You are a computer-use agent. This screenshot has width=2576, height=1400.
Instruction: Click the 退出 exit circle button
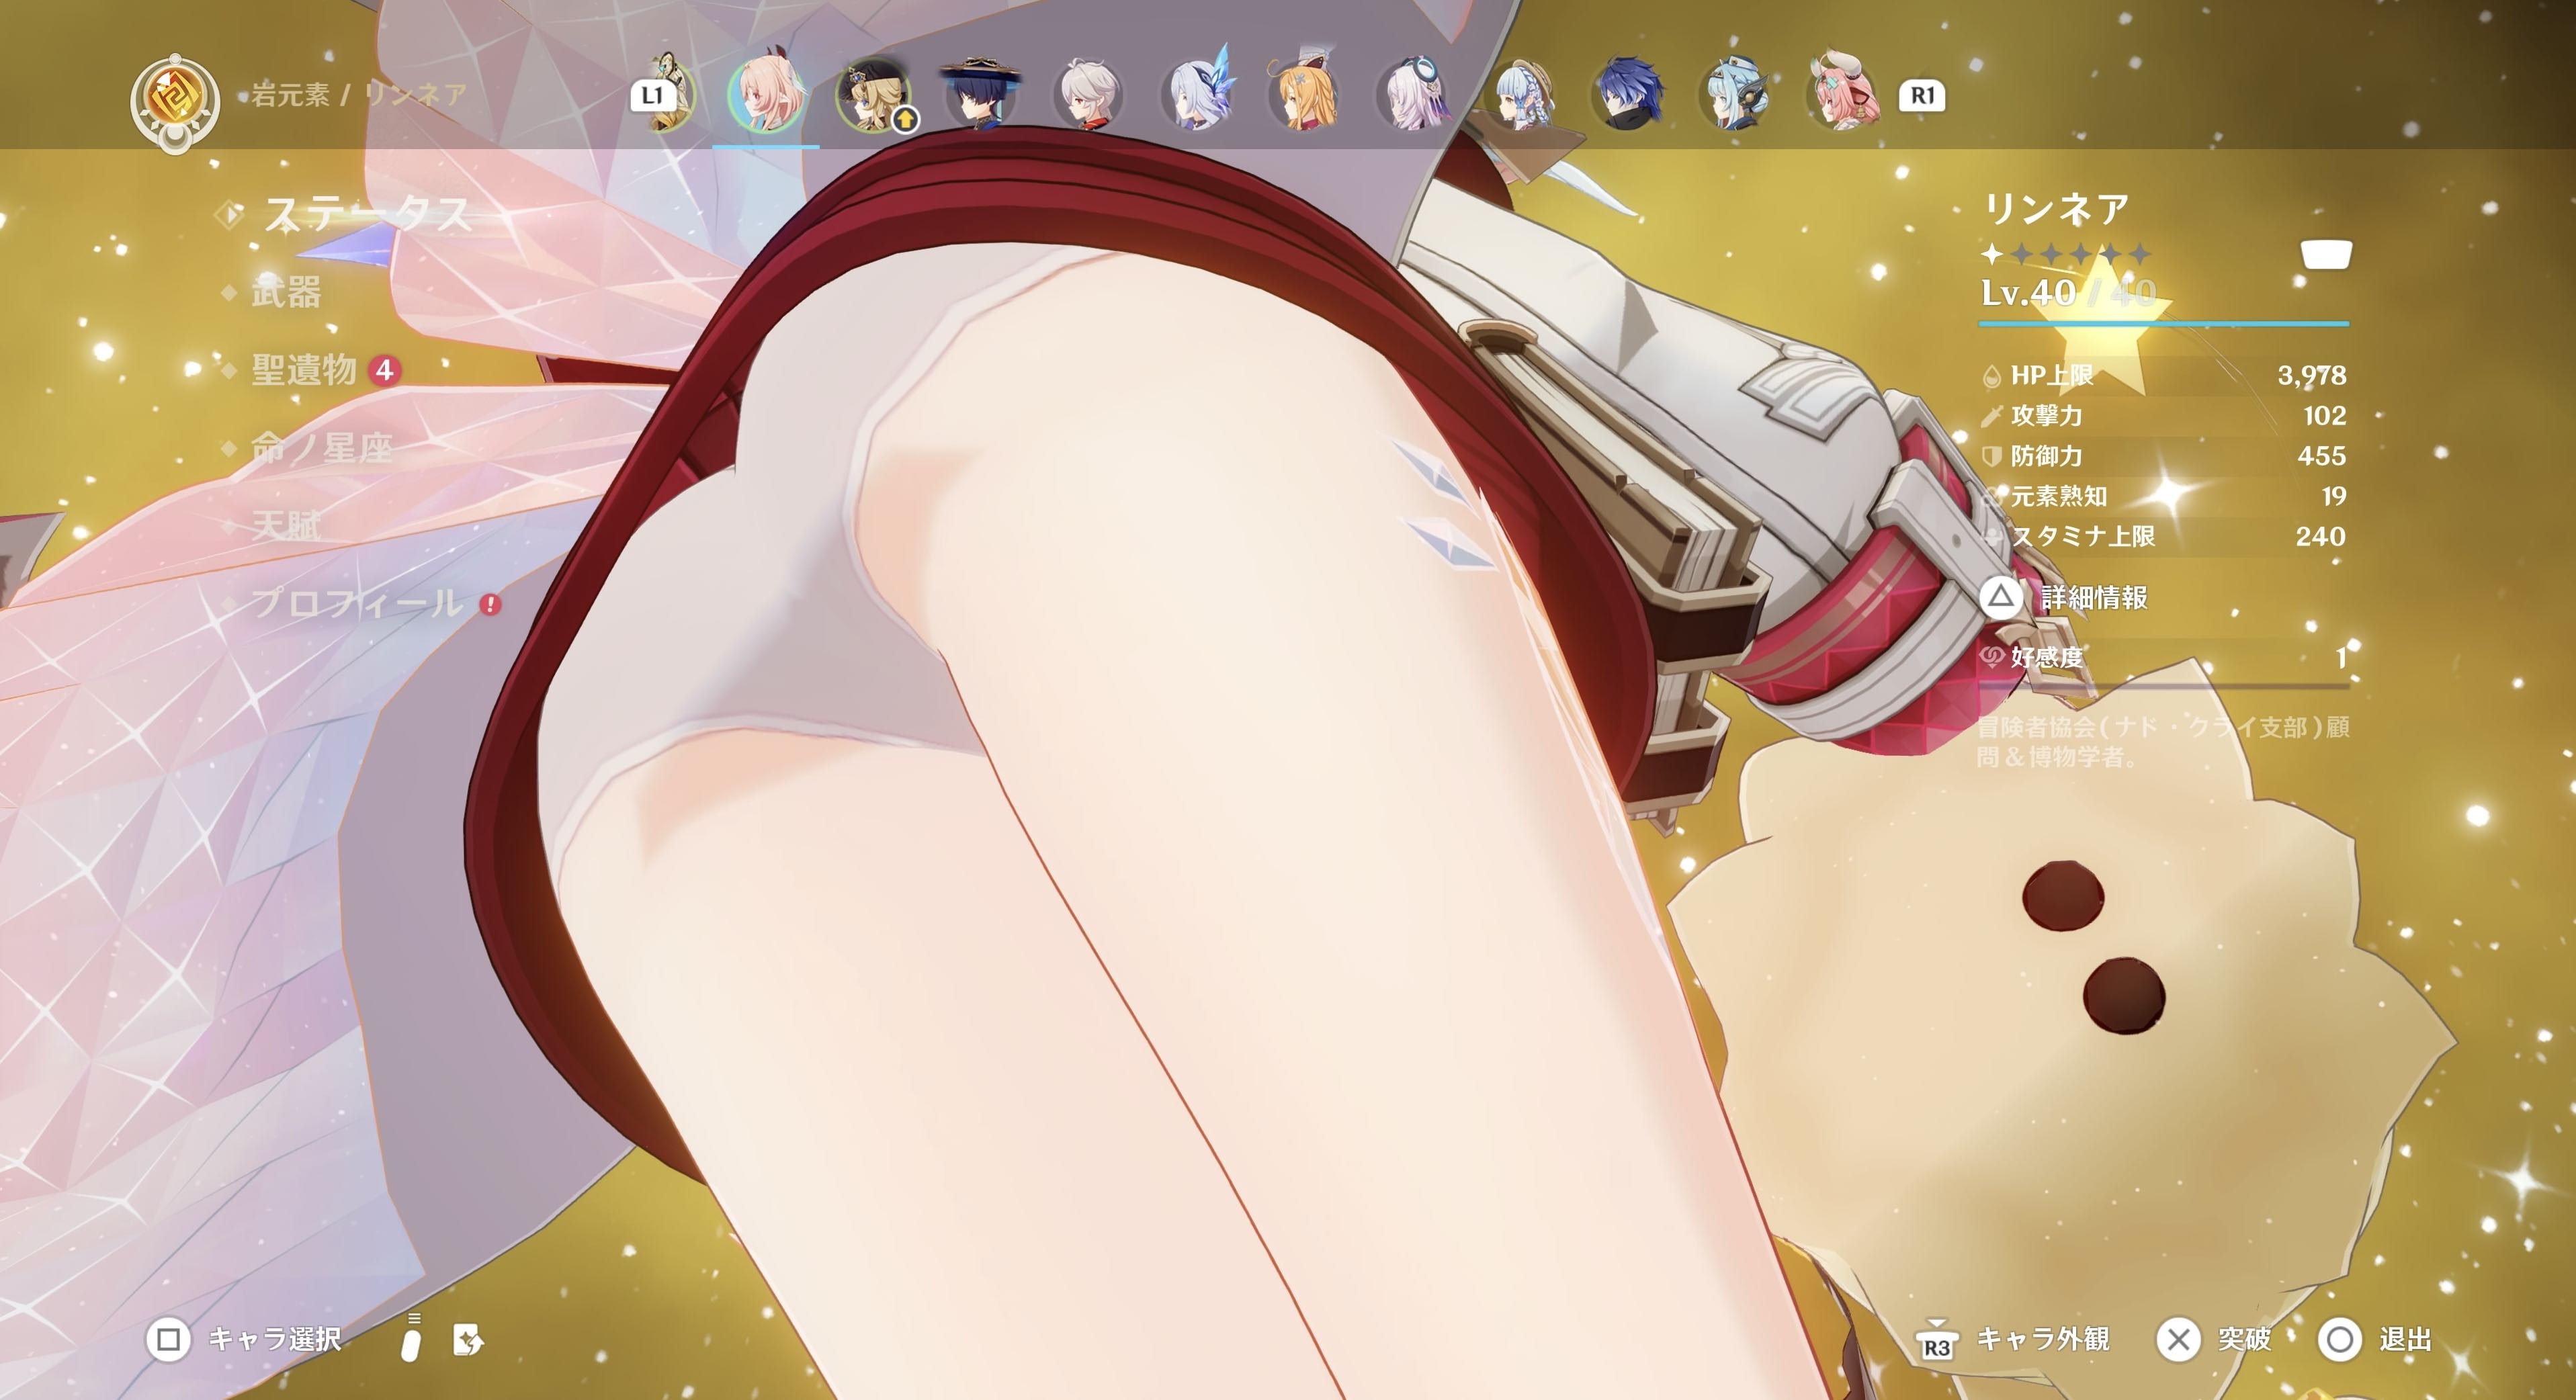pyautogui.click(x=2340, y=1338)
